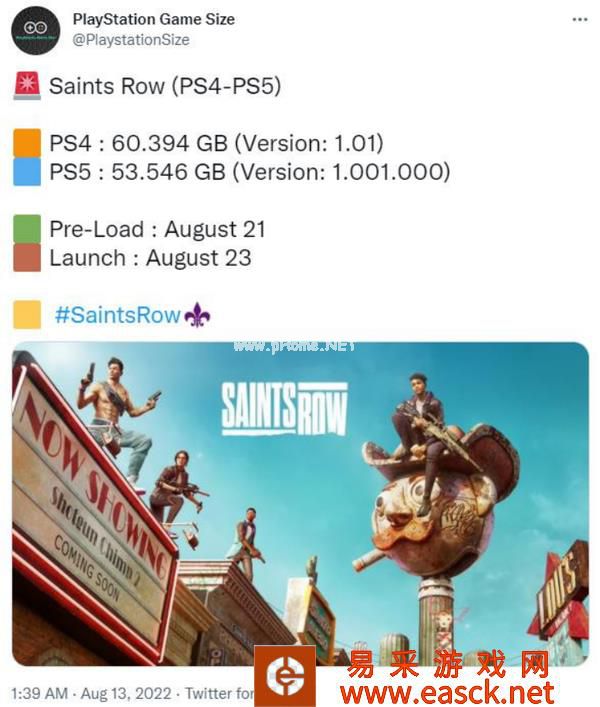Click the orange easck logo icon
The width and height of the screenshot is (600, 707).
tap(285, 676)
